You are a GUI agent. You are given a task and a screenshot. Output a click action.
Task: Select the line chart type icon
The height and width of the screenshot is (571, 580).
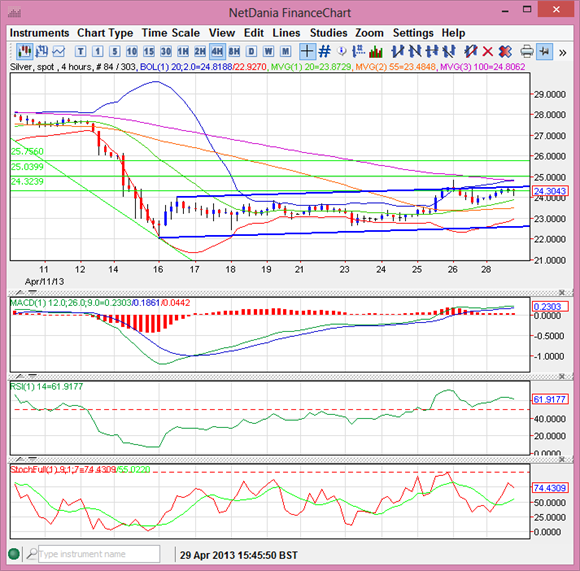click(x=58, y=51)
